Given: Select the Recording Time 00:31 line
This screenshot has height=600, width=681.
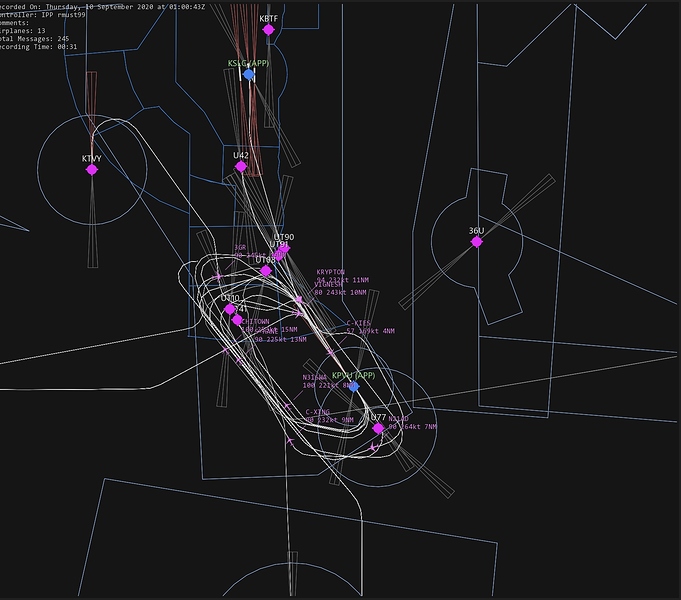Looking at the screenshot, I should pos(39,47).
